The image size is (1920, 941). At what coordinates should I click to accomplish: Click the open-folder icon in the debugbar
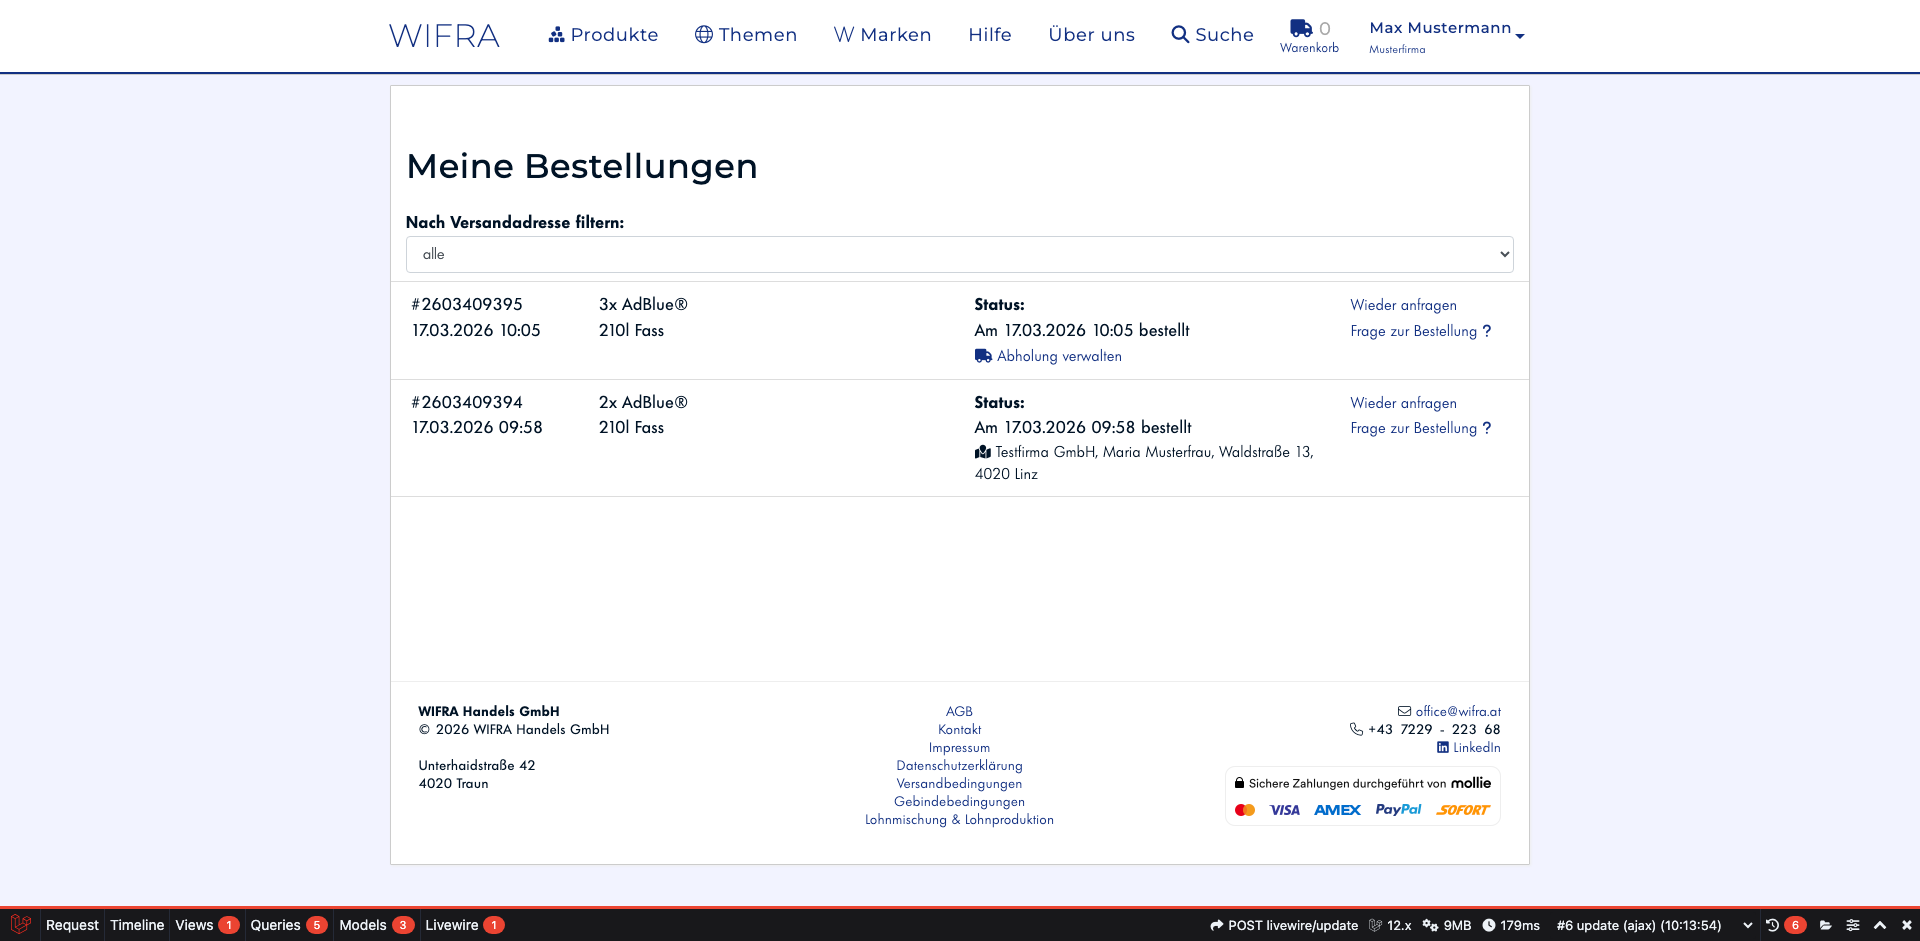(x=1825, y=925)
